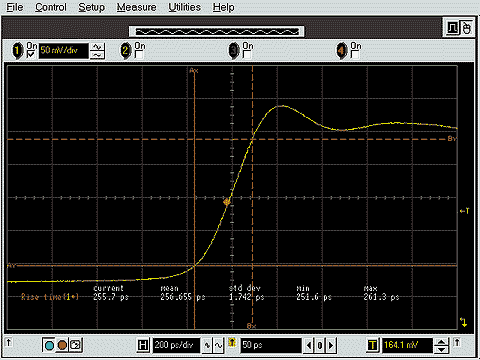This screenshot has height=360, width=480.
Task: Click the right arrow next to delay zero
Action: pos(331,345)
